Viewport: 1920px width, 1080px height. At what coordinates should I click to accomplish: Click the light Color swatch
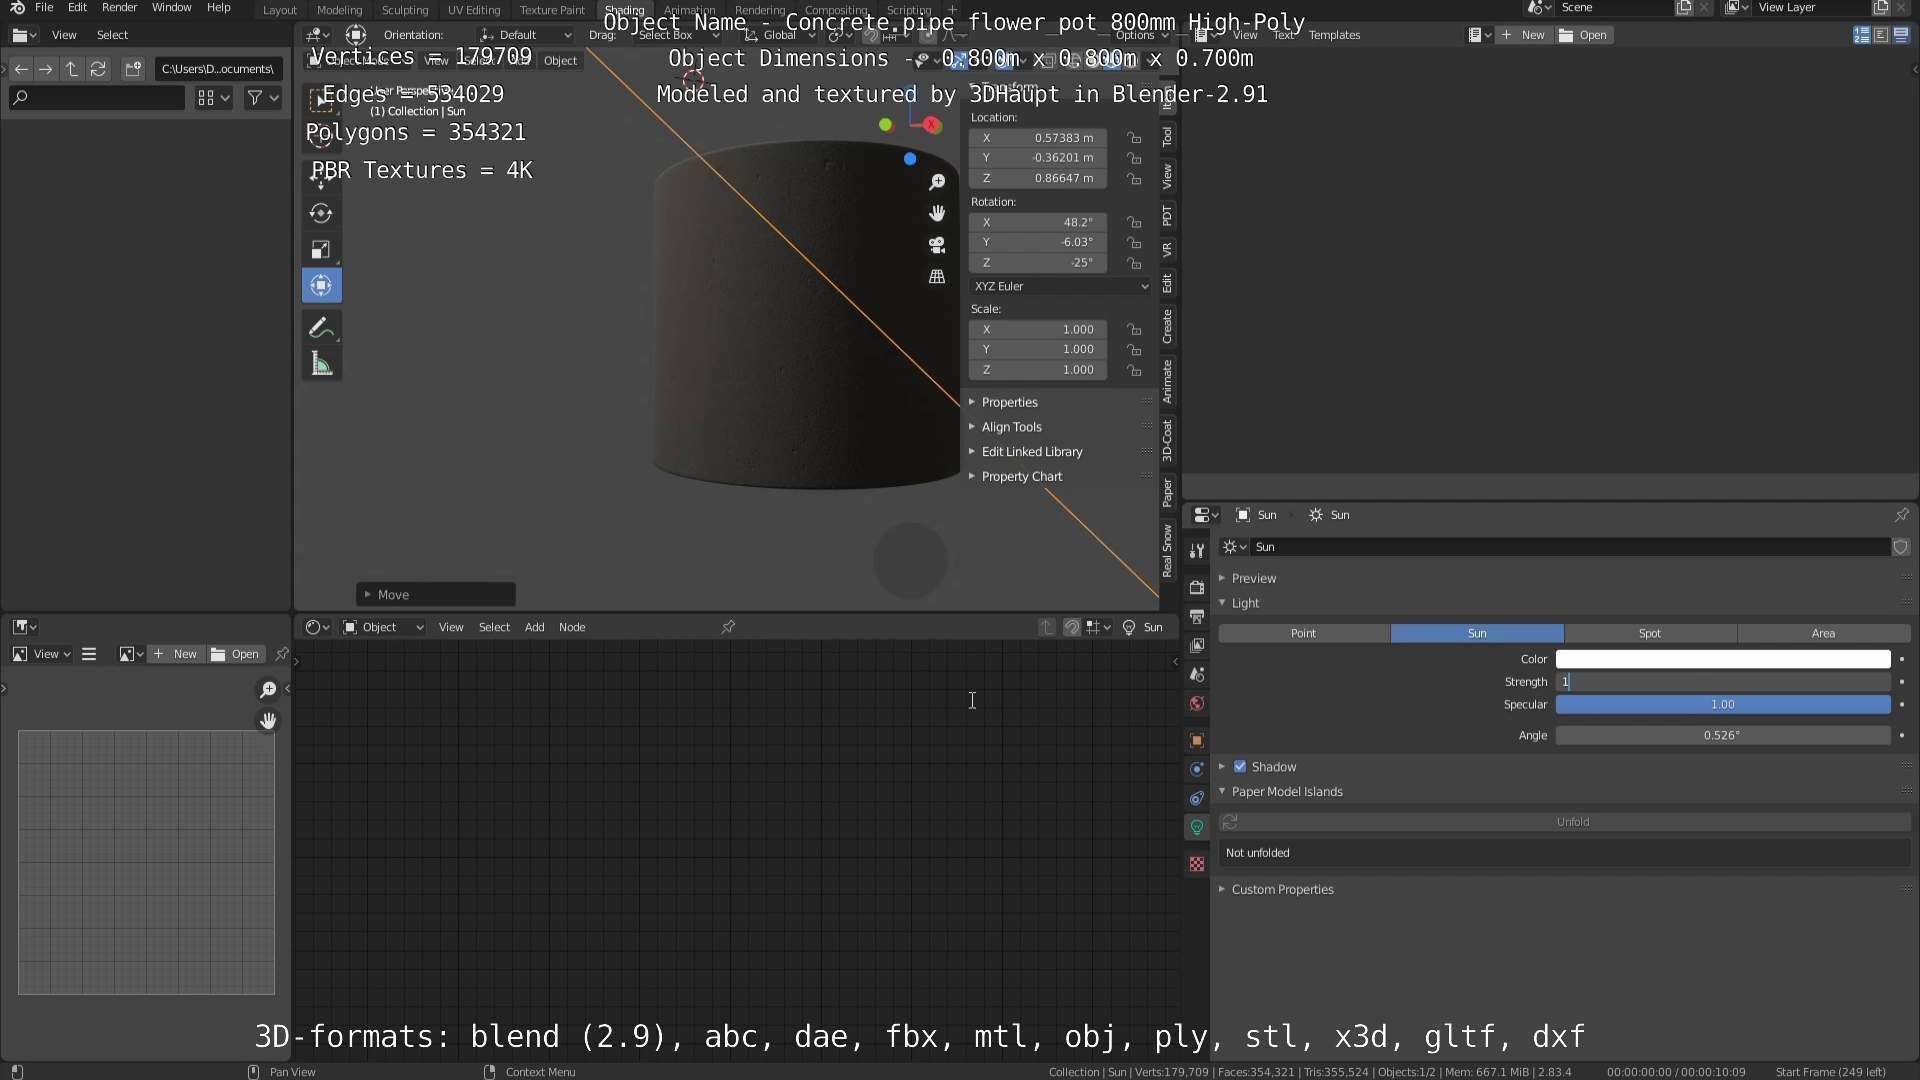(1722, 659)
